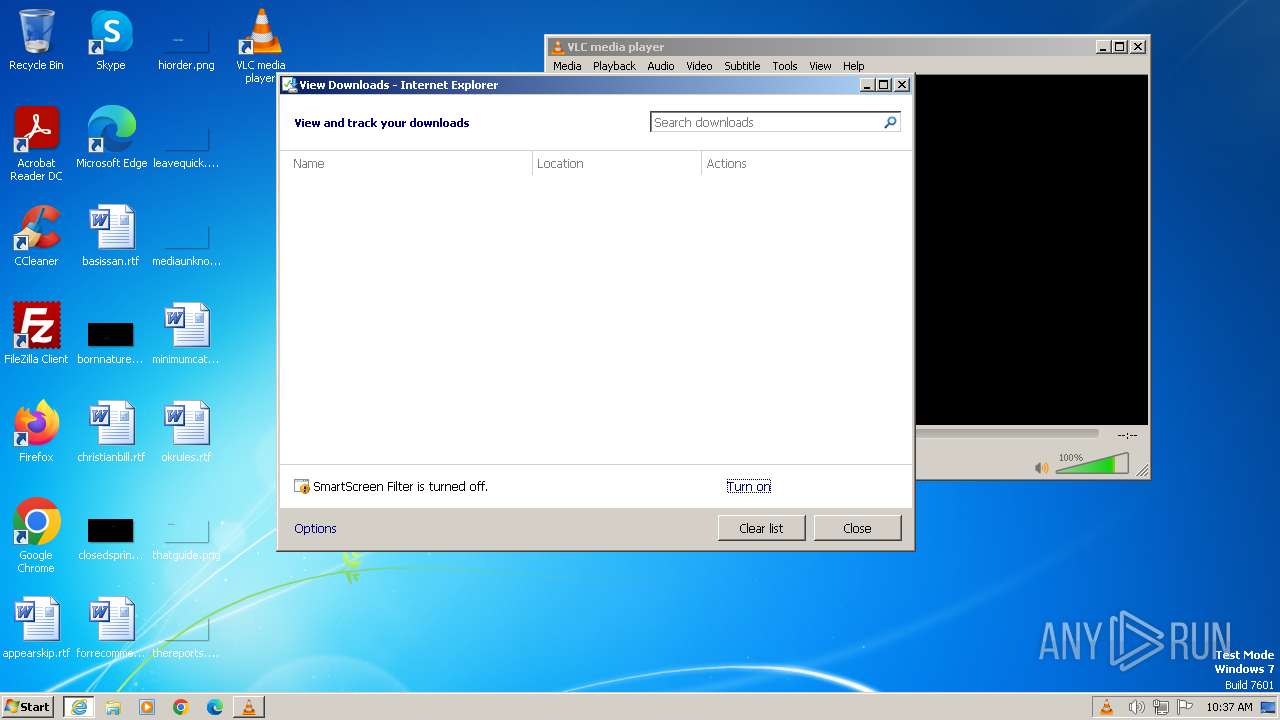Select the basissan.rtf document icon
Viewport: 1280px width, 720px height.
tap(111, 236)
